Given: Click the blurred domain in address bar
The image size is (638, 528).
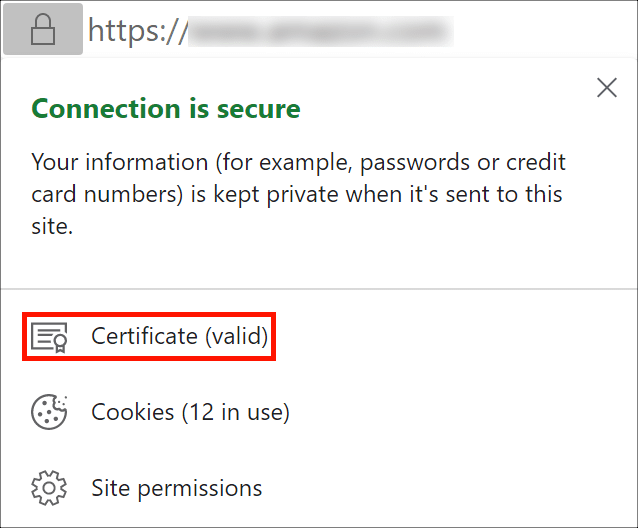Looking at the screenshot, I should point(320,32).
